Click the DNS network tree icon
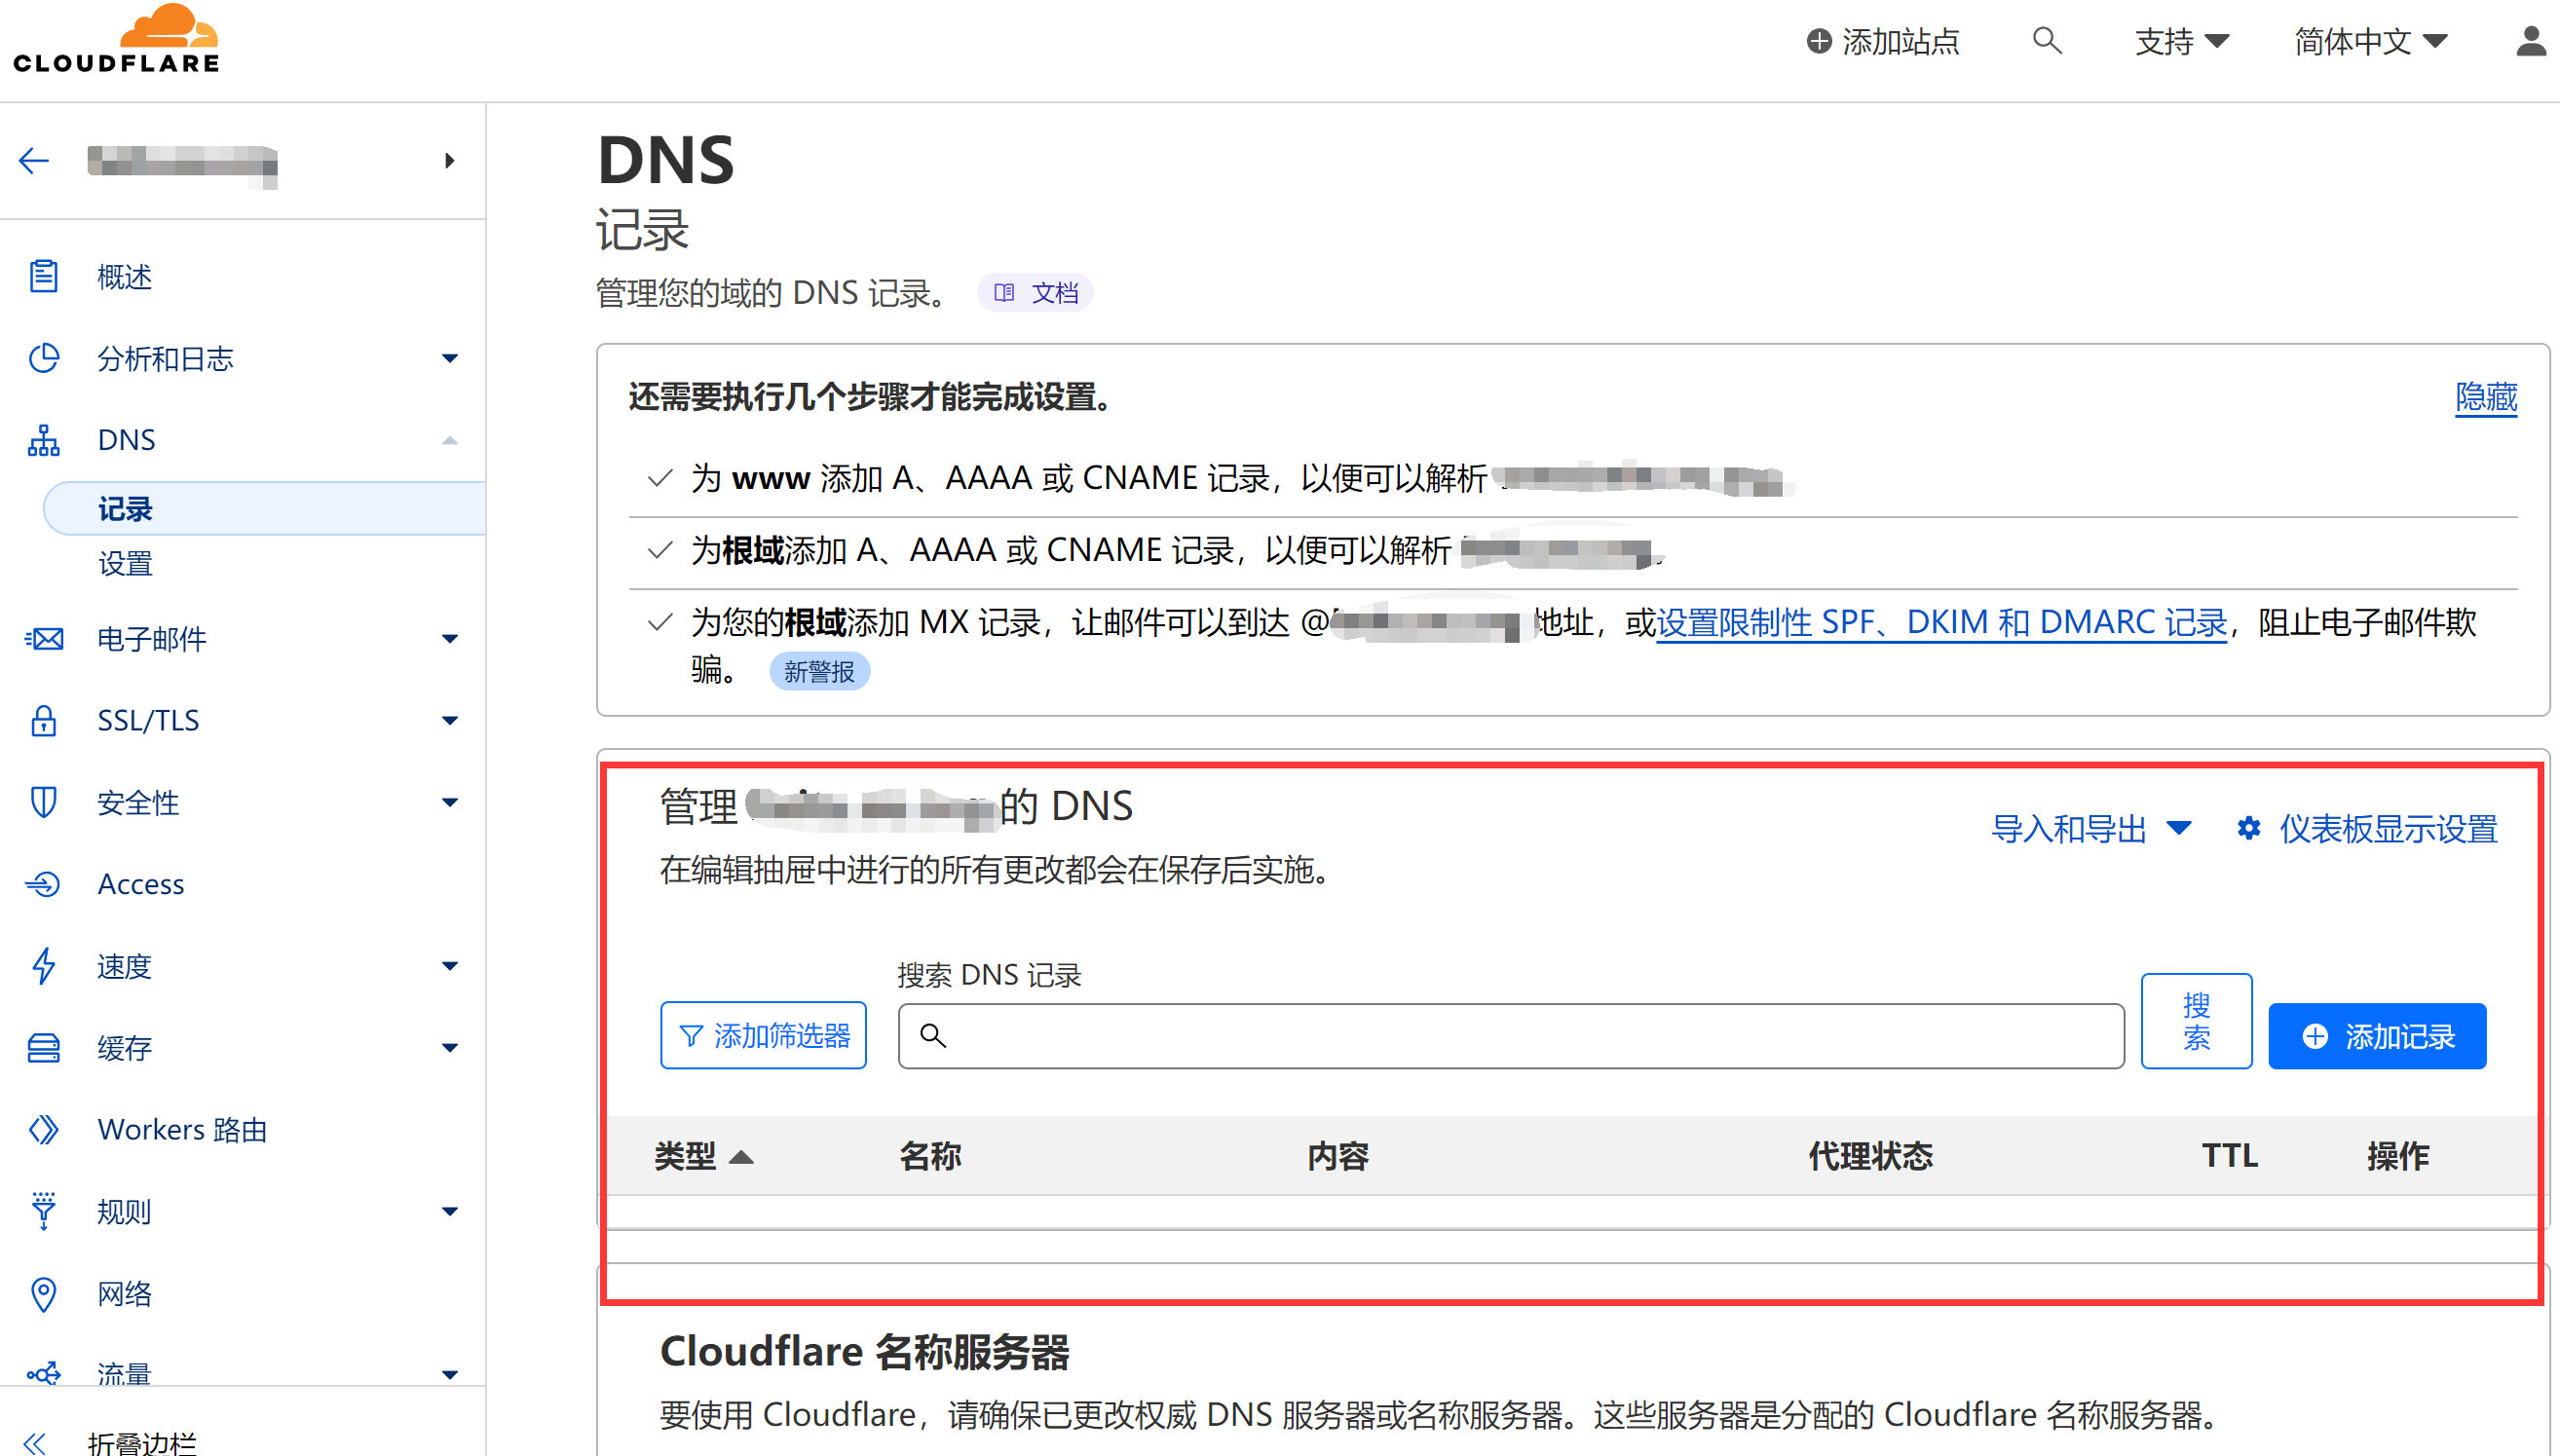Image resolution: width=2560 pixels, height=1456 pixels. pos(43,440)
